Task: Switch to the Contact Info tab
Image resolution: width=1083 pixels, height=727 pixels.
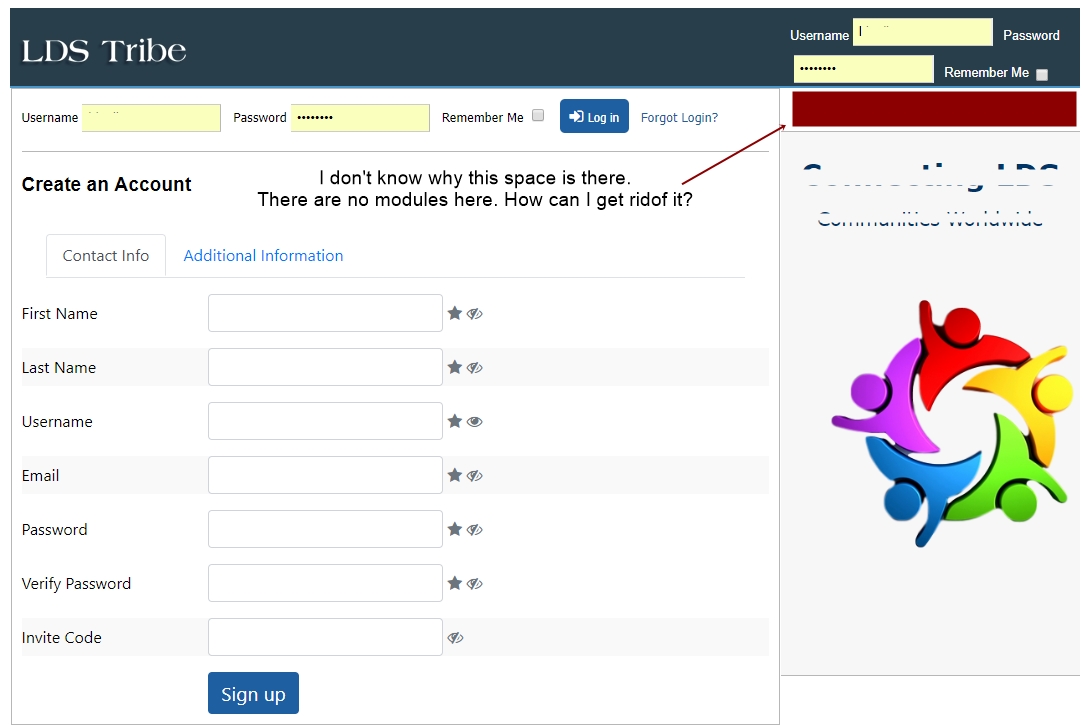Action: click(x=106, y=255)
